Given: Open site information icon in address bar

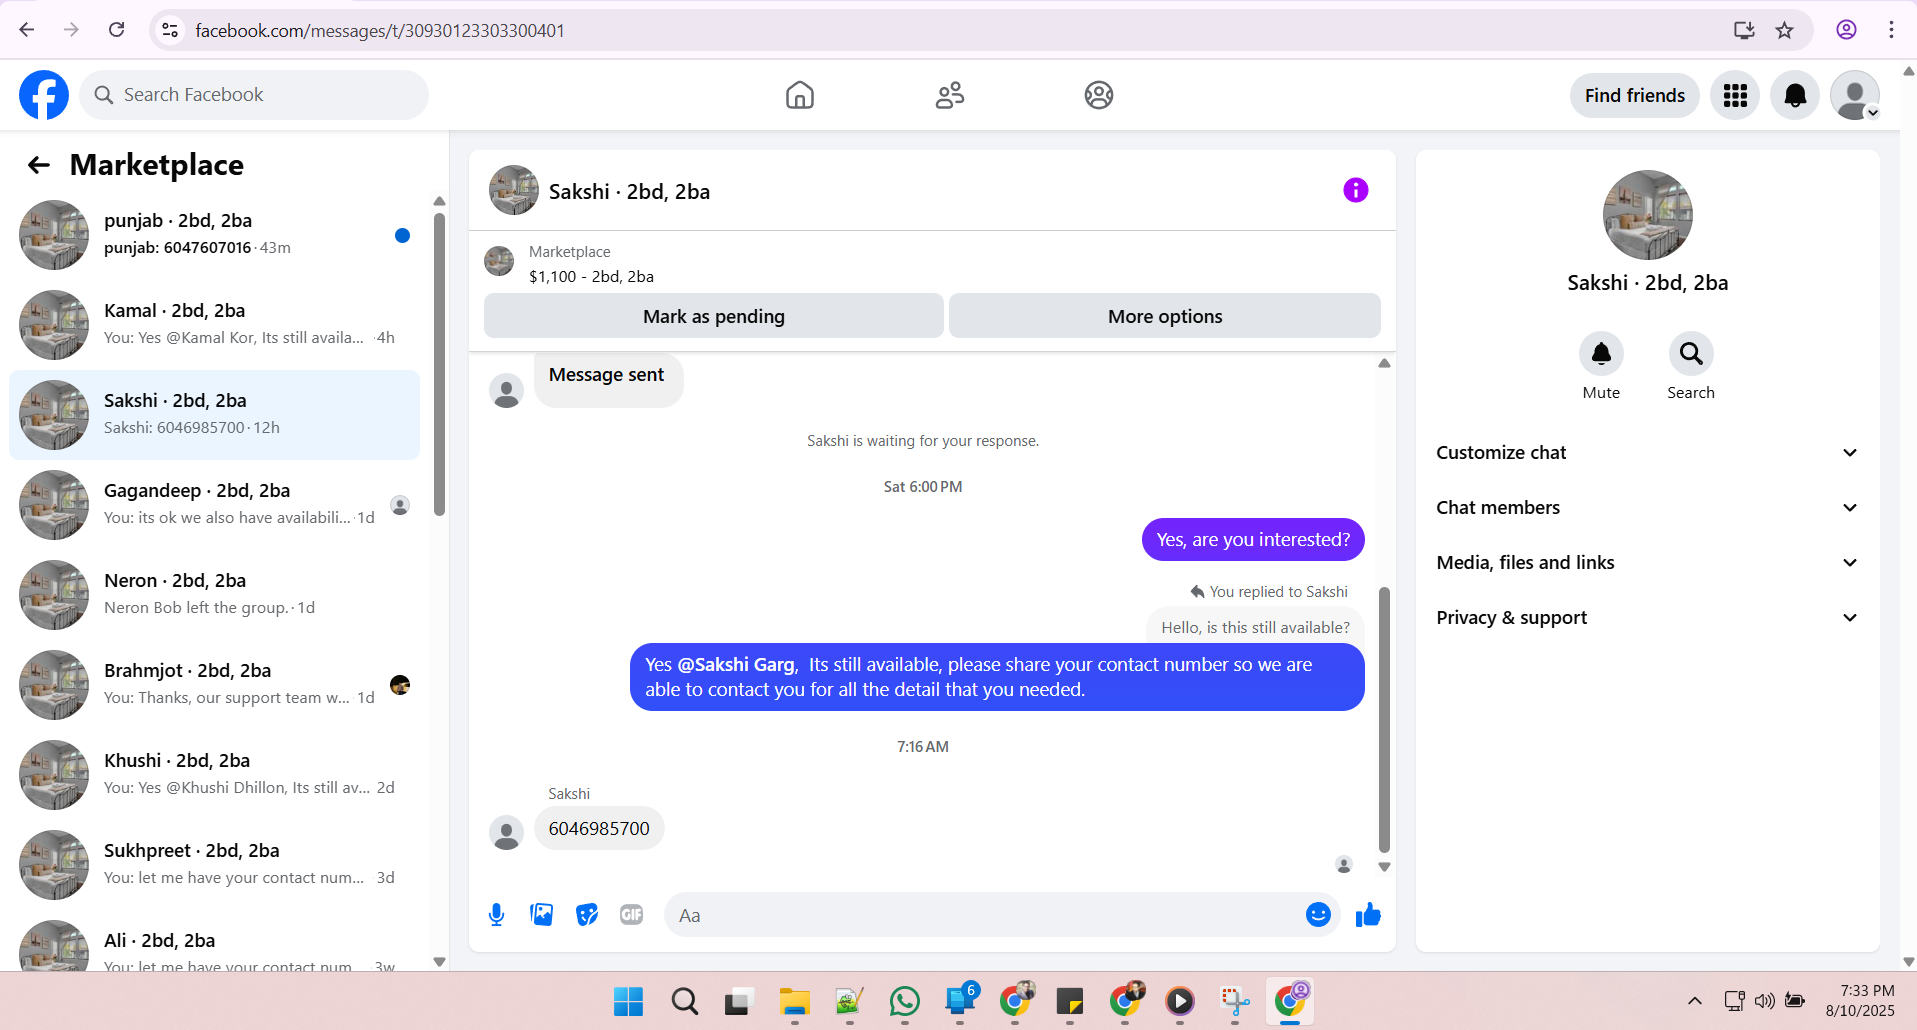Looking at the screenshot, I should tap(171, 30).
